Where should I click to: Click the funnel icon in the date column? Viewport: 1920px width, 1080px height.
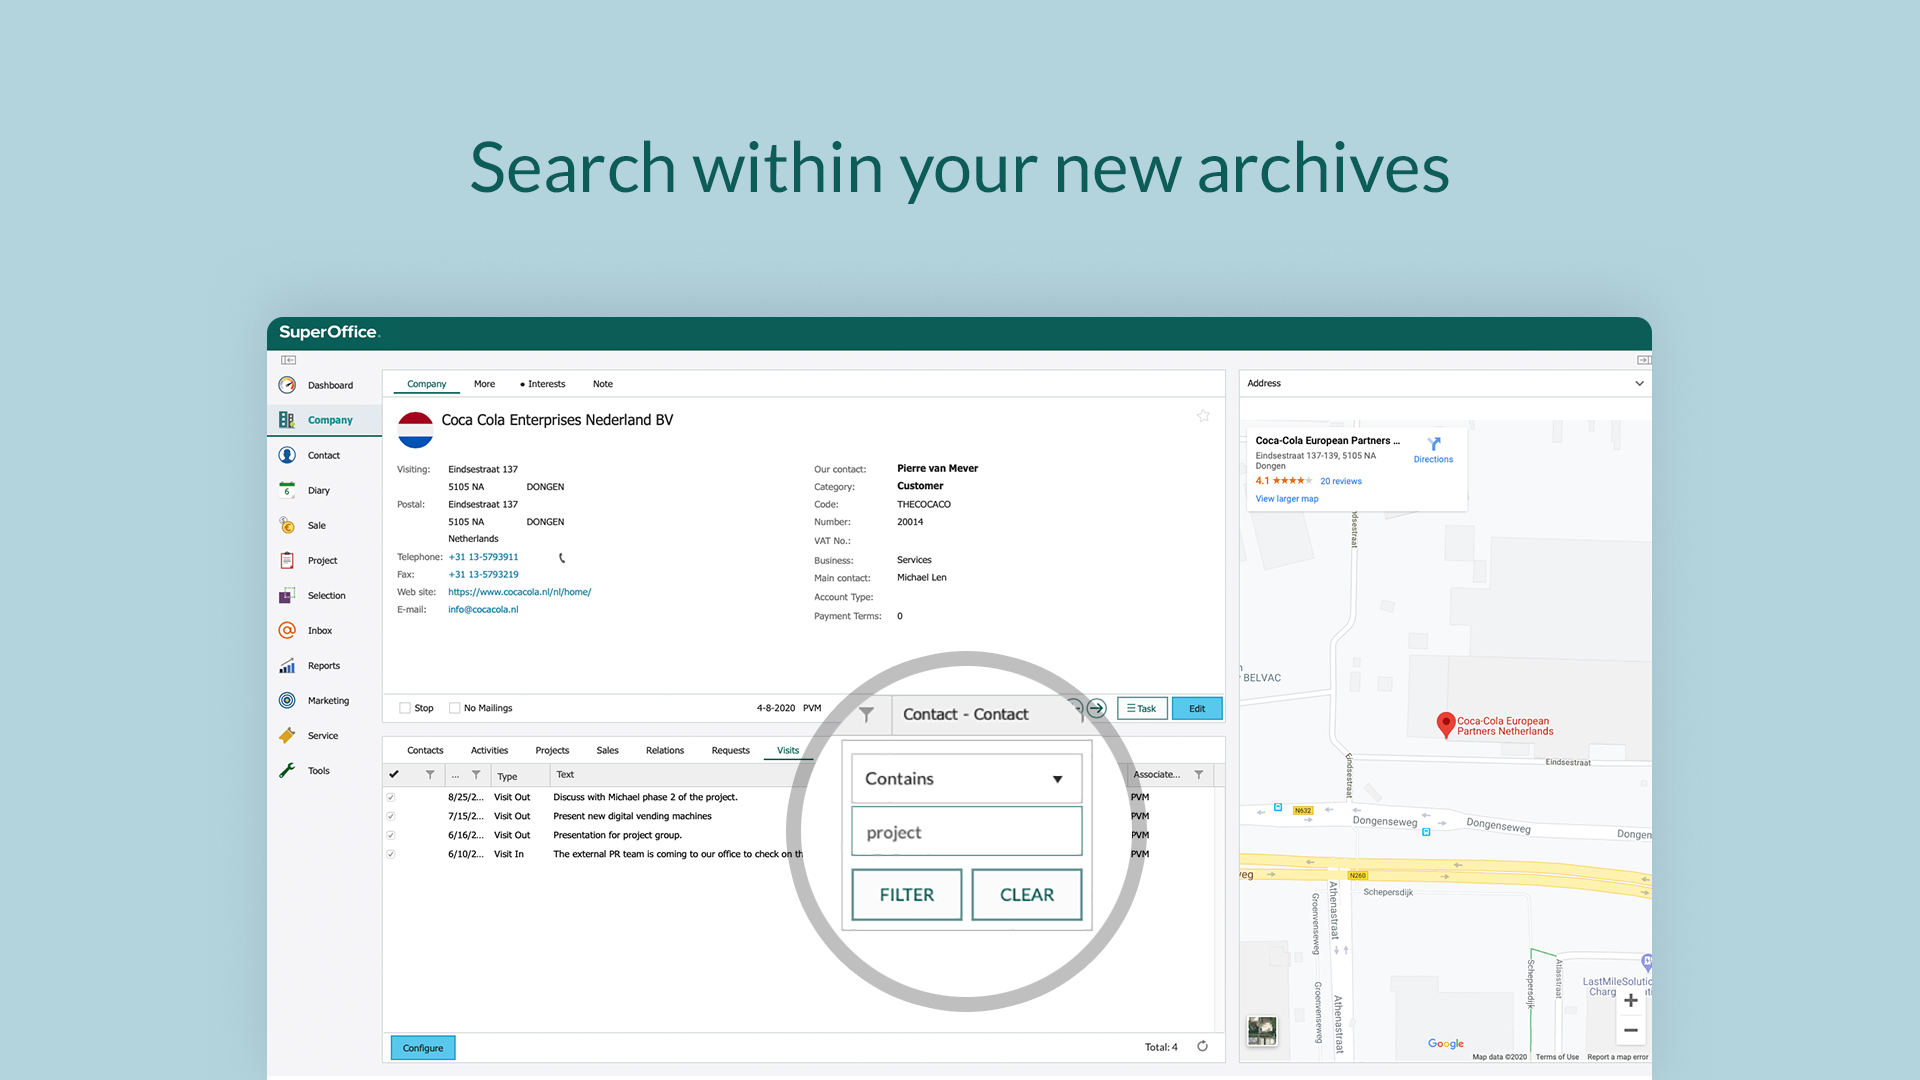point(476,775)
